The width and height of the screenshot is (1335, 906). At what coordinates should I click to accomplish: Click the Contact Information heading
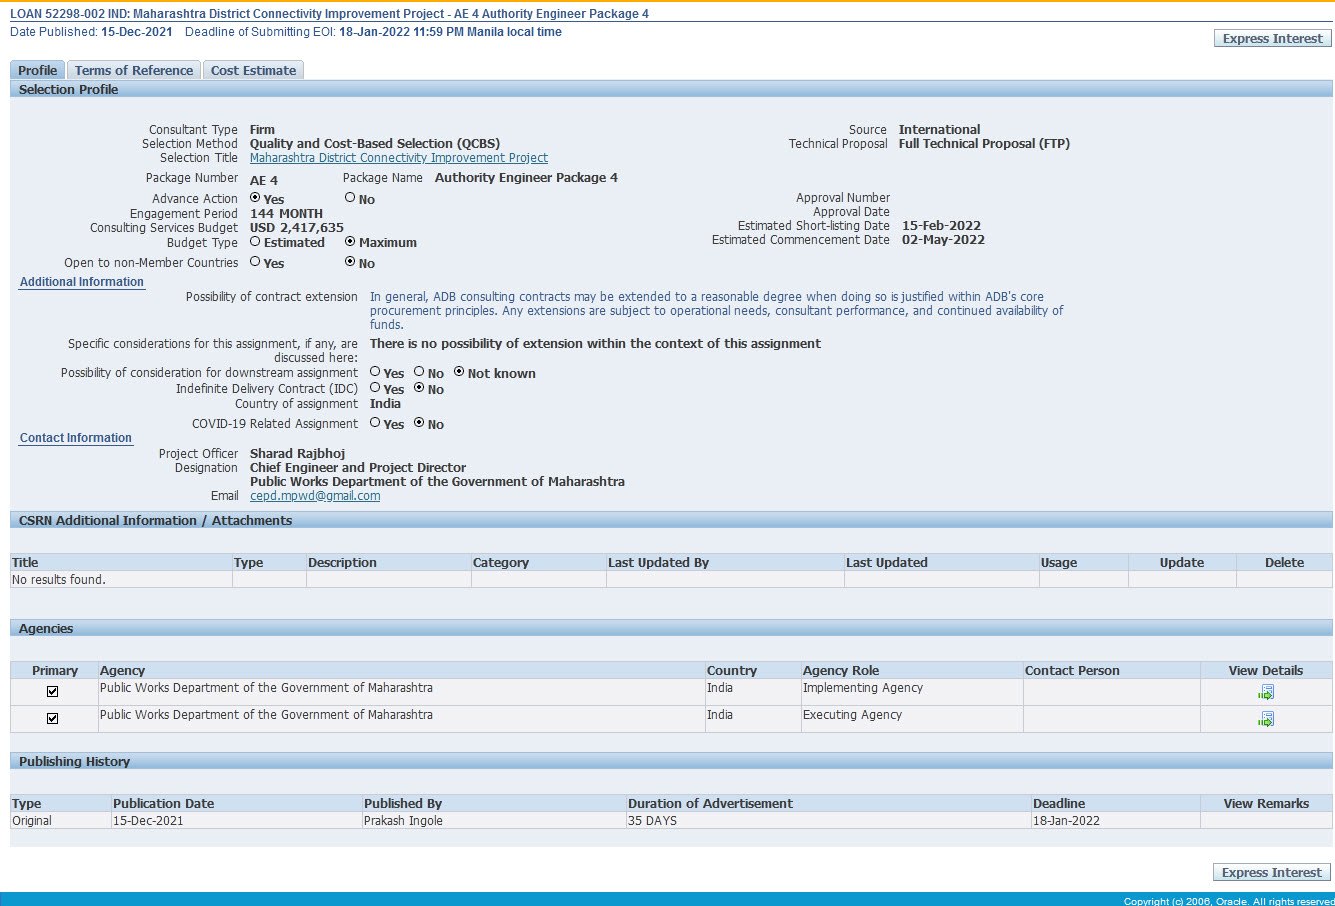[76, 438]
